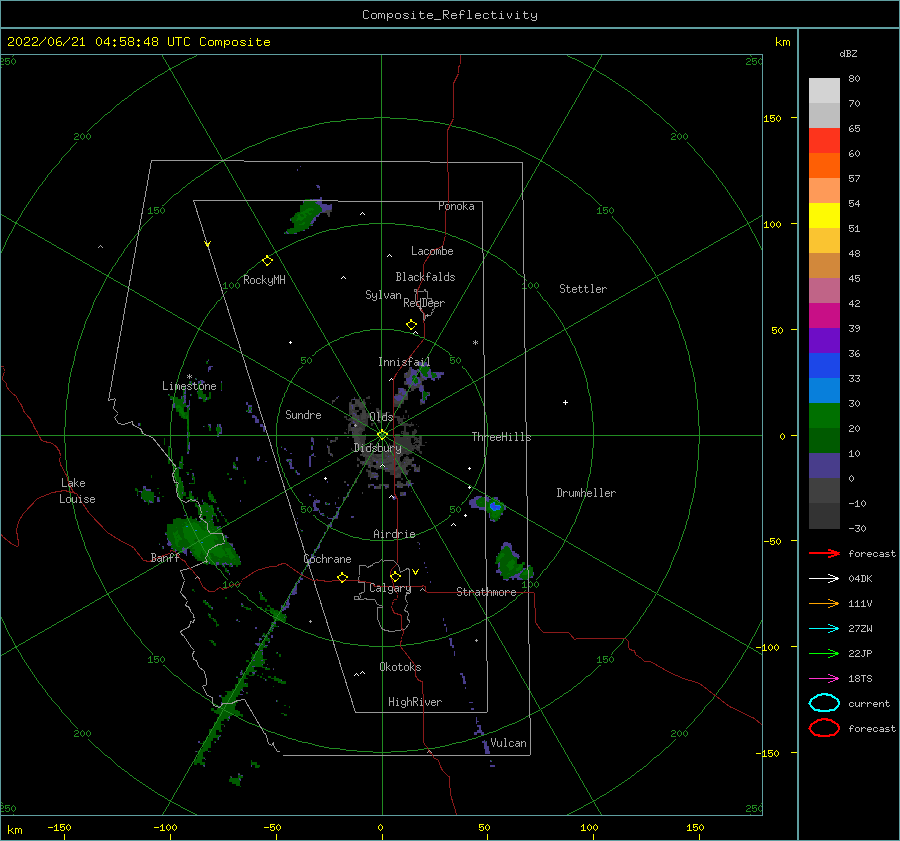The width and height of the screenshot is (900, 841).
Task: Click the Cochrane label
Action: pos(327,559)
